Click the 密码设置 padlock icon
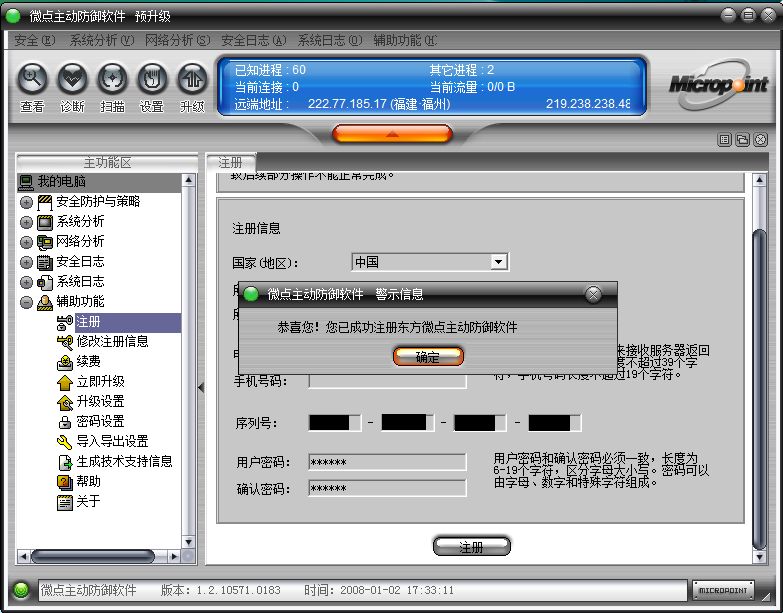This screenshot has height=613, width=783. [x=65, y=422]
